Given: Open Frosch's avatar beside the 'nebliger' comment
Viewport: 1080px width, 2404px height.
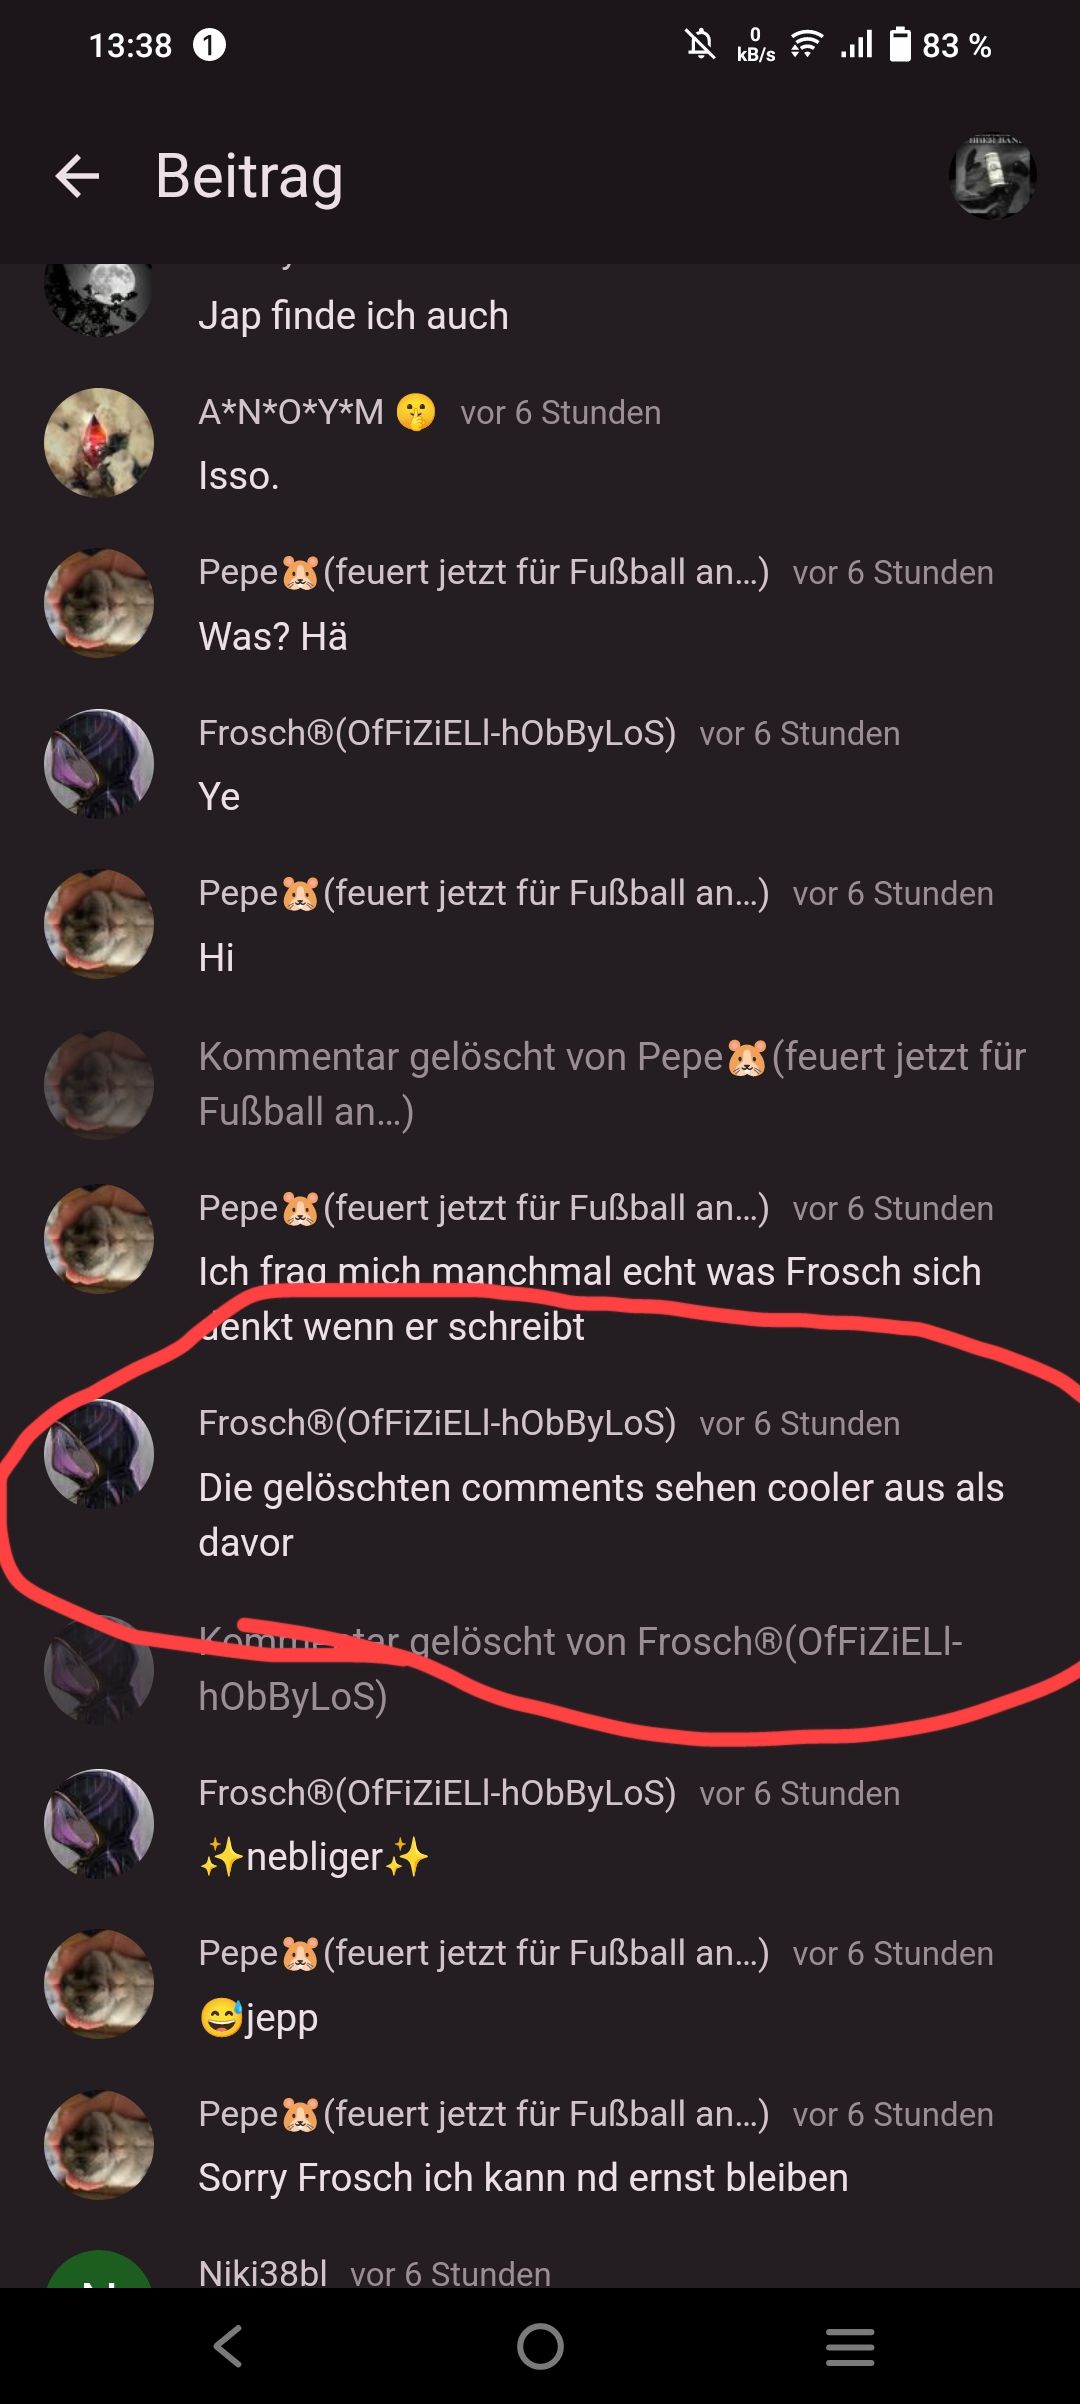Looking at the screenshot, I should (99, 1824).
